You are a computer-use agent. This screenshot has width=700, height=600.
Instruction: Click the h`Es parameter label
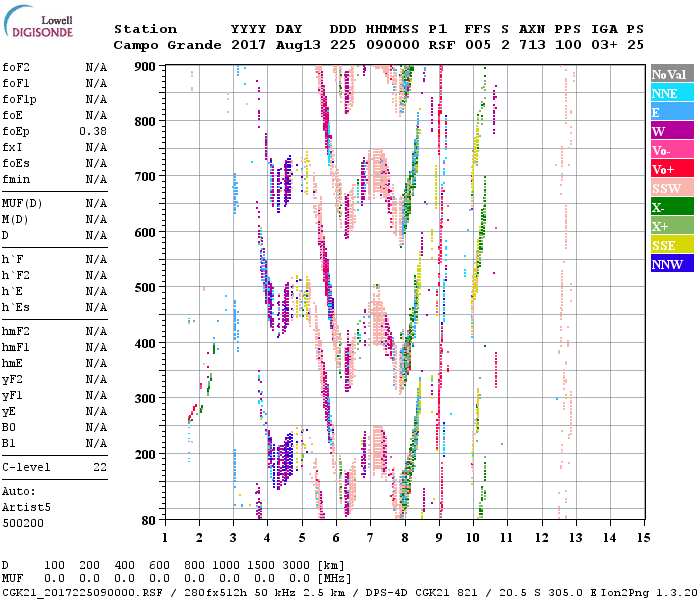click(x=16, y=308)
